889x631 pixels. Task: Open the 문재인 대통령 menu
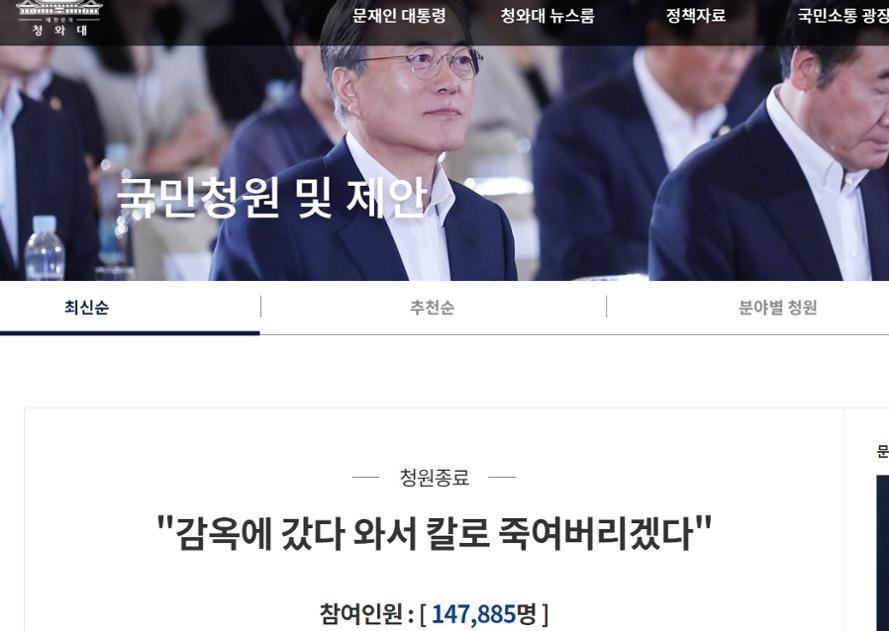pos(399,15)
